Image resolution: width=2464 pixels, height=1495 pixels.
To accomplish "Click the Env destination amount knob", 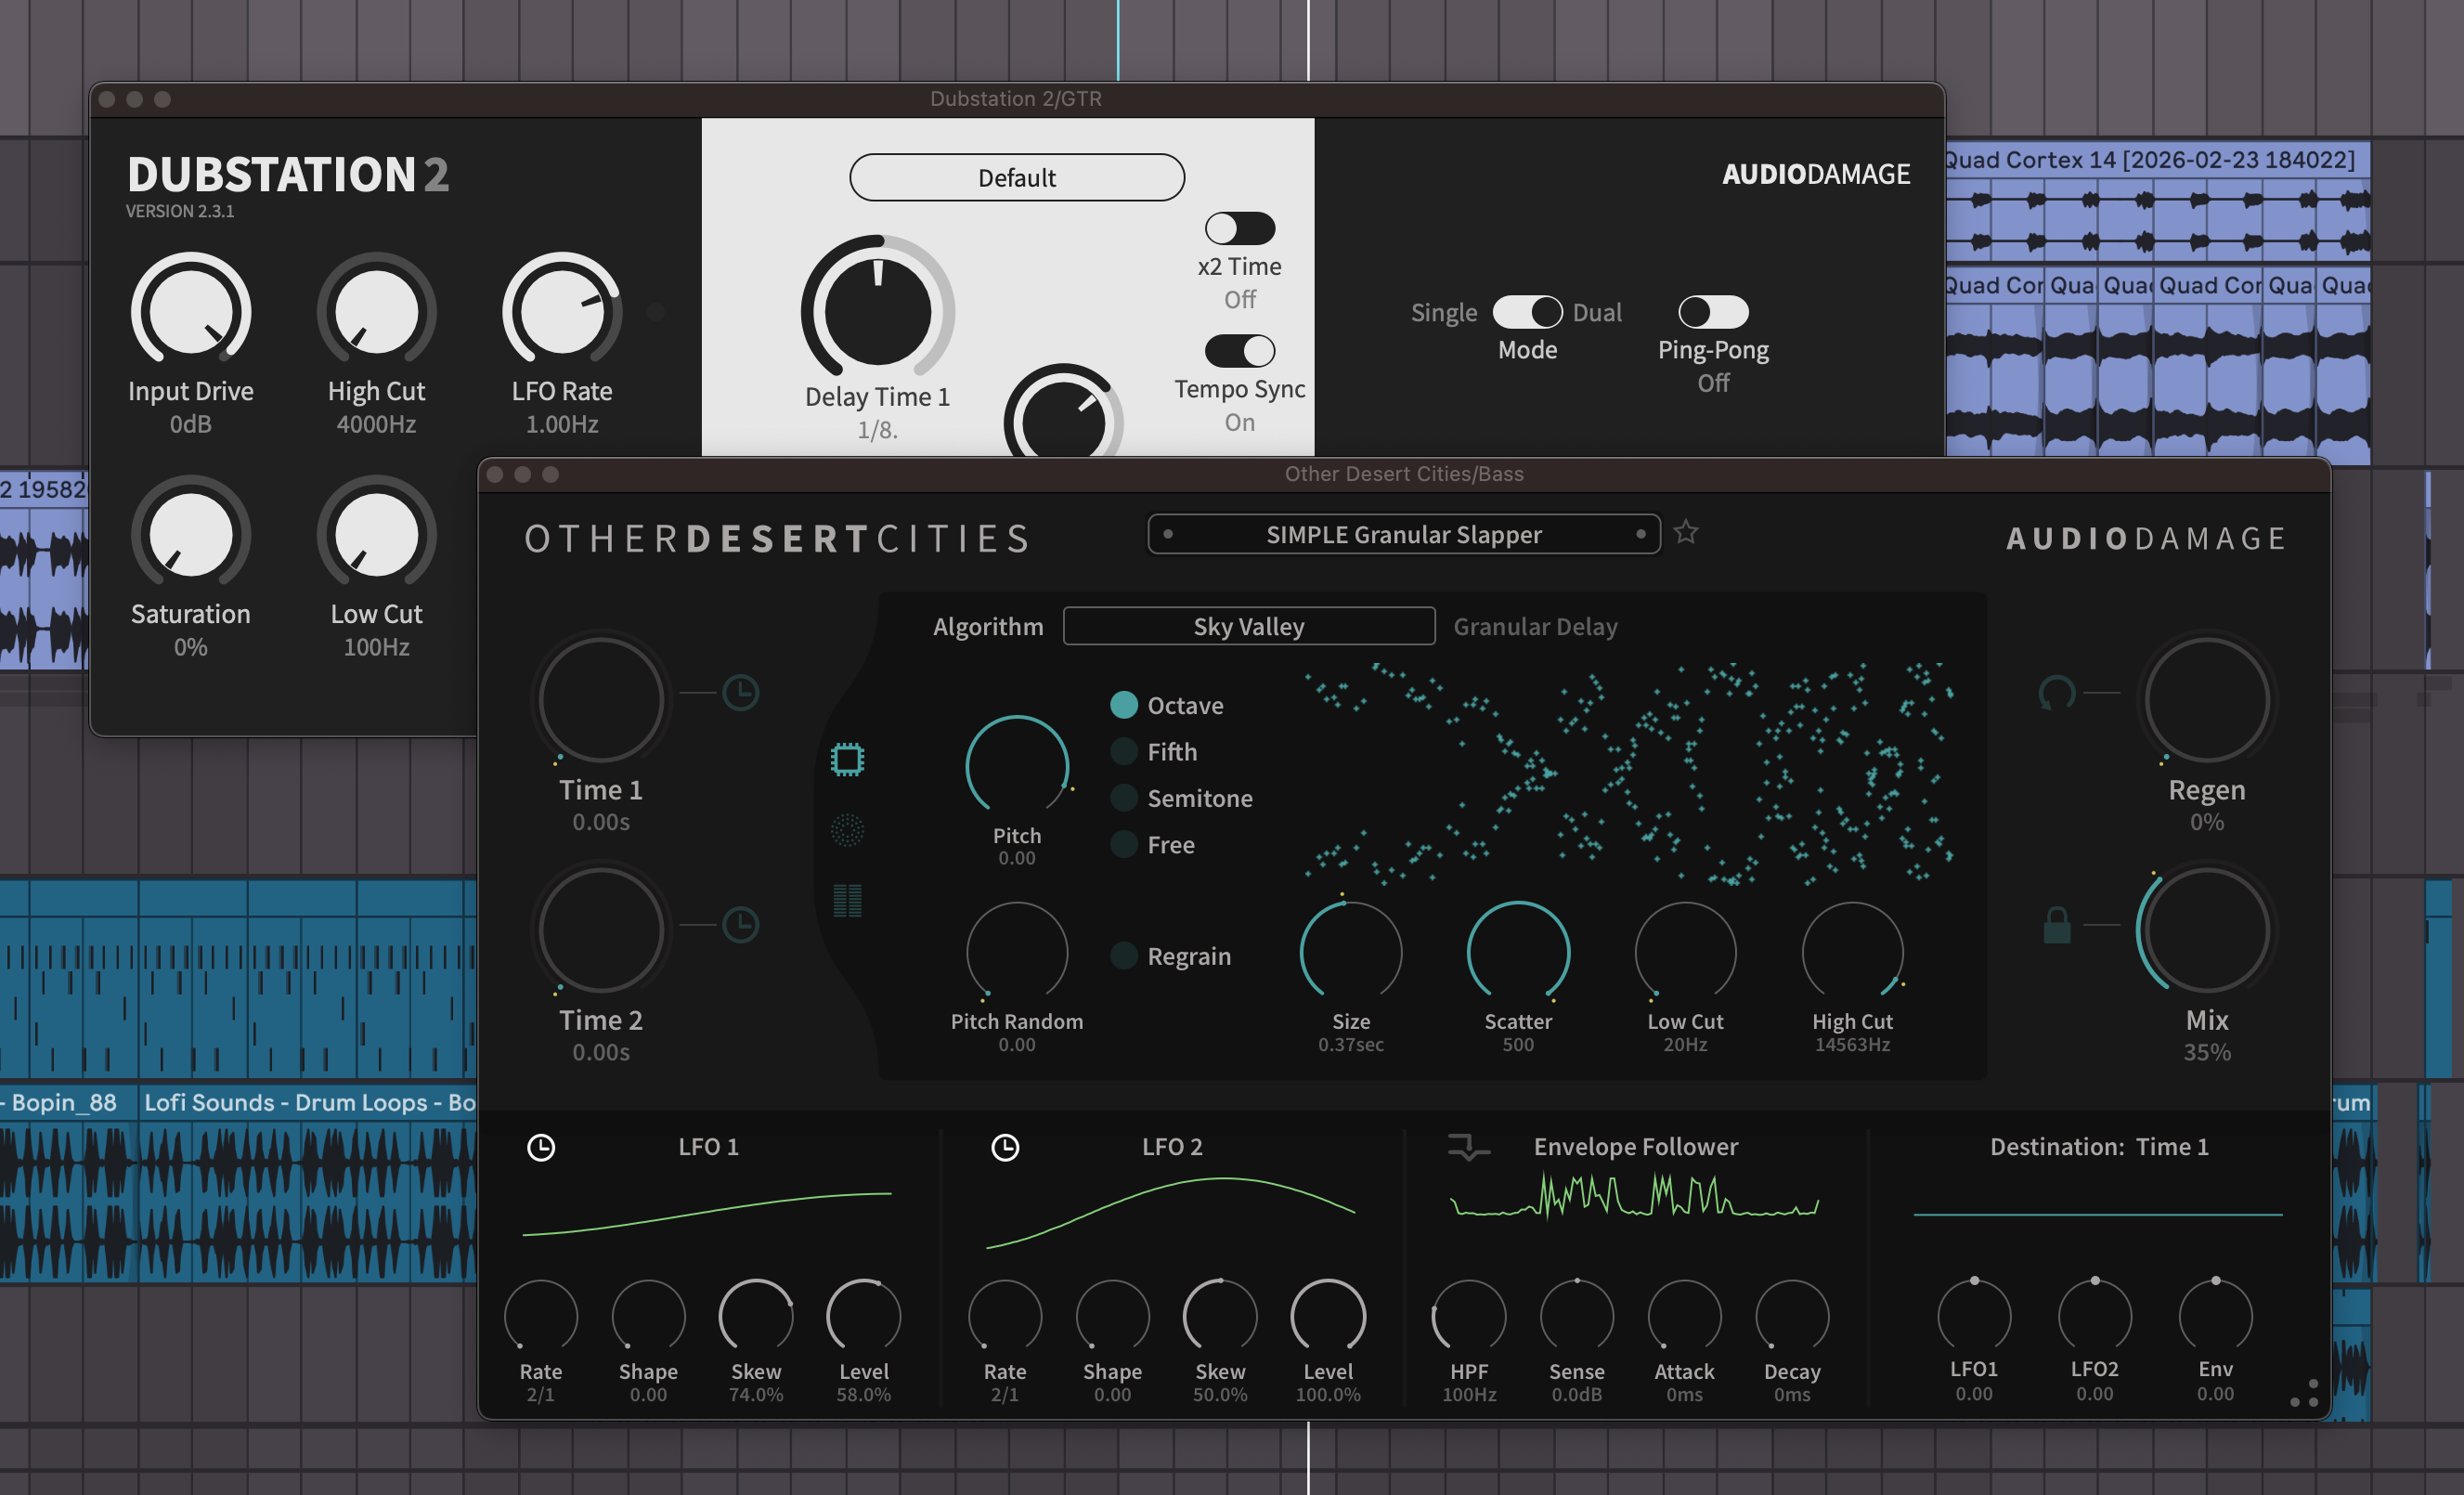I will (x=2215, y=1314).
